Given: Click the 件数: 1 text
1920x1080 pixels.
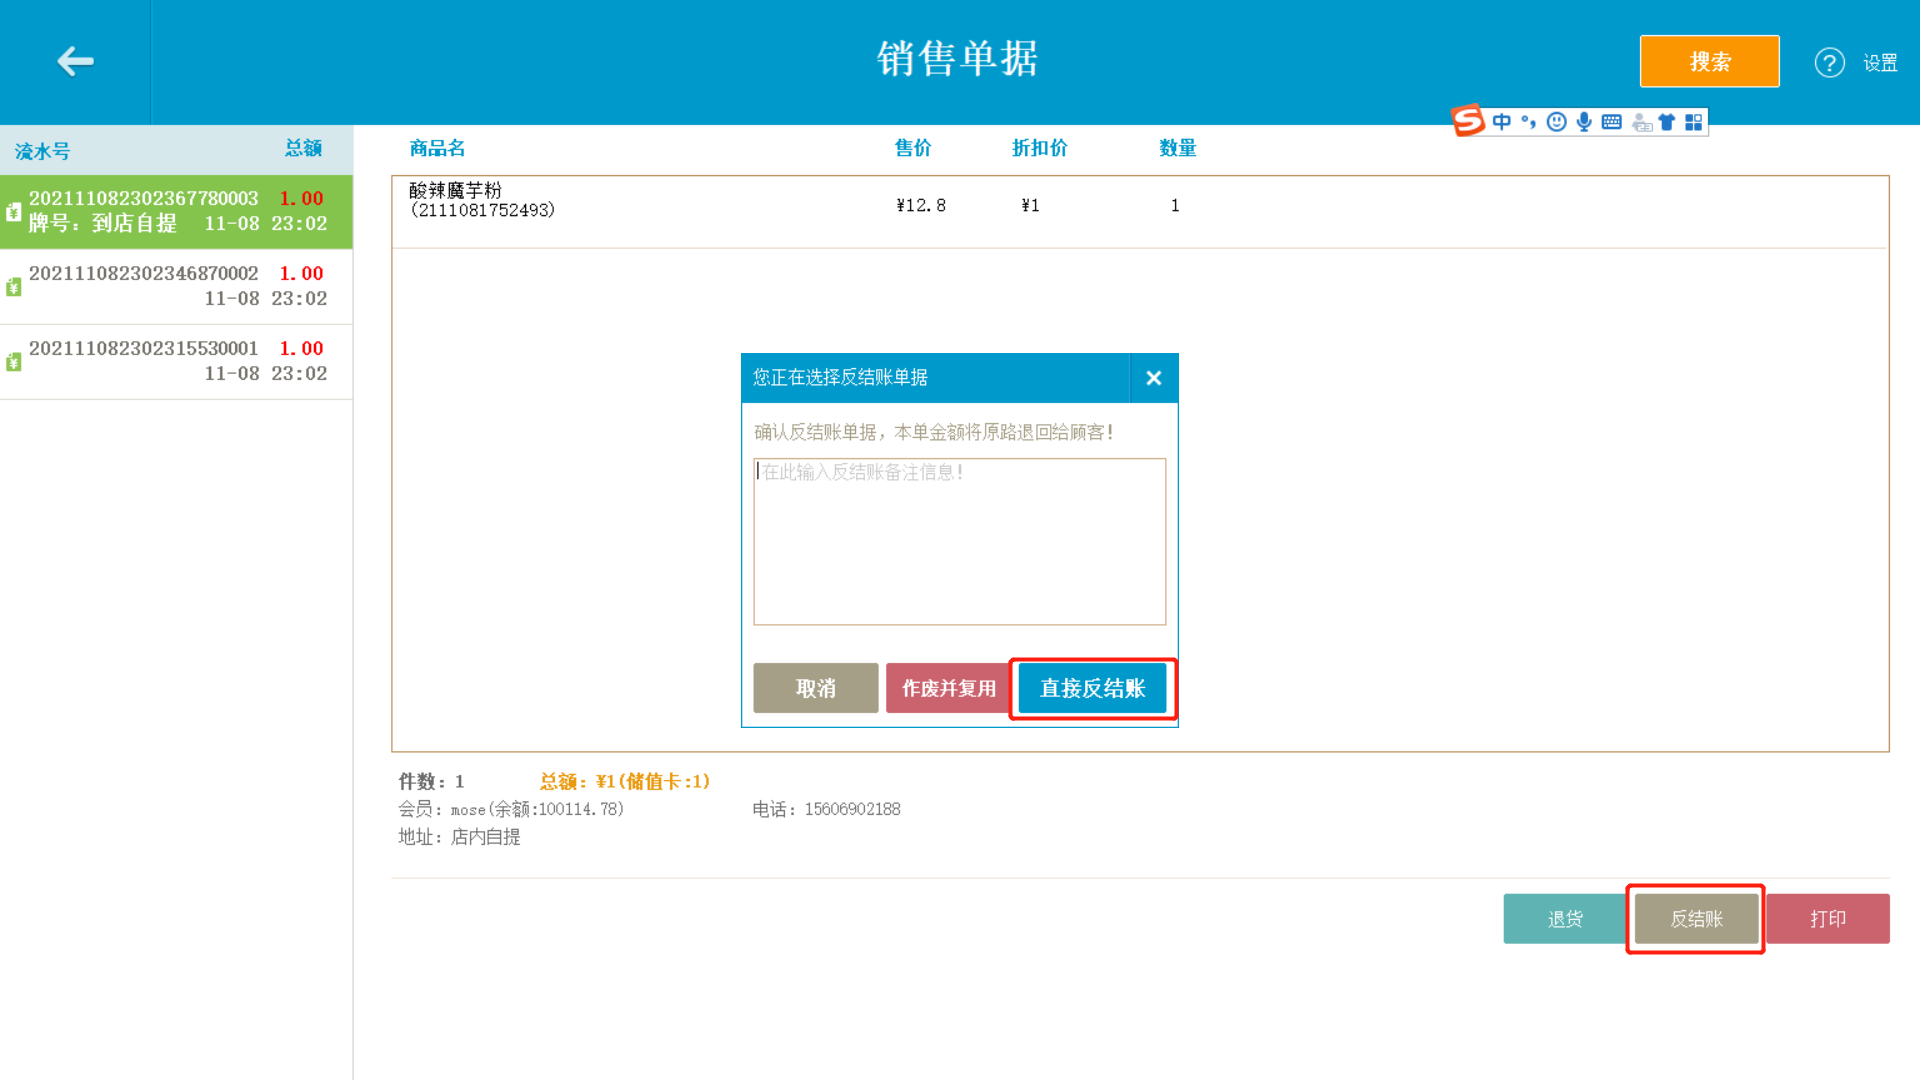Looking at the screenshot, I should 431,781.
